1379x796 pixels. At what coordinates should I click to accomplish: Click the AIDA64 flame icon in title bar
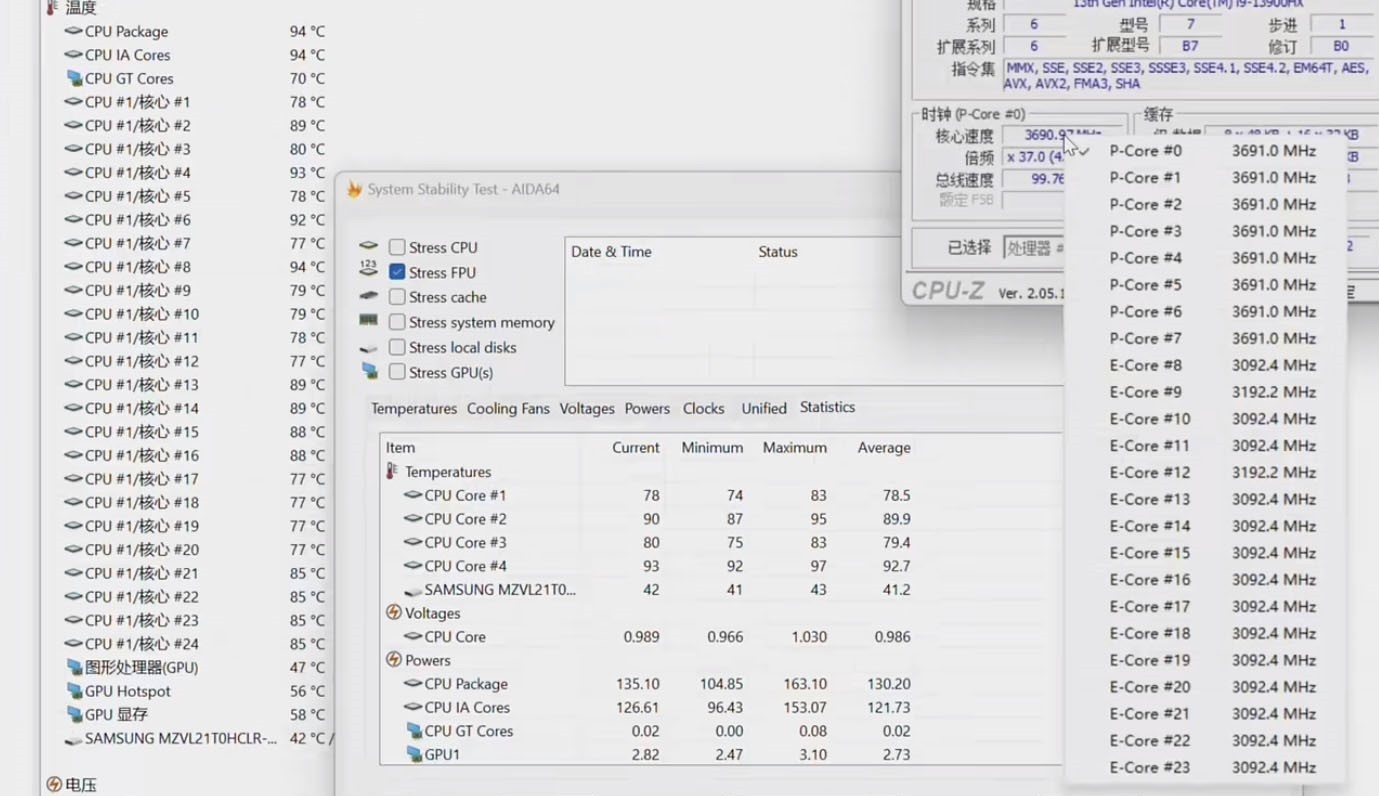click(x=354, y=189)
